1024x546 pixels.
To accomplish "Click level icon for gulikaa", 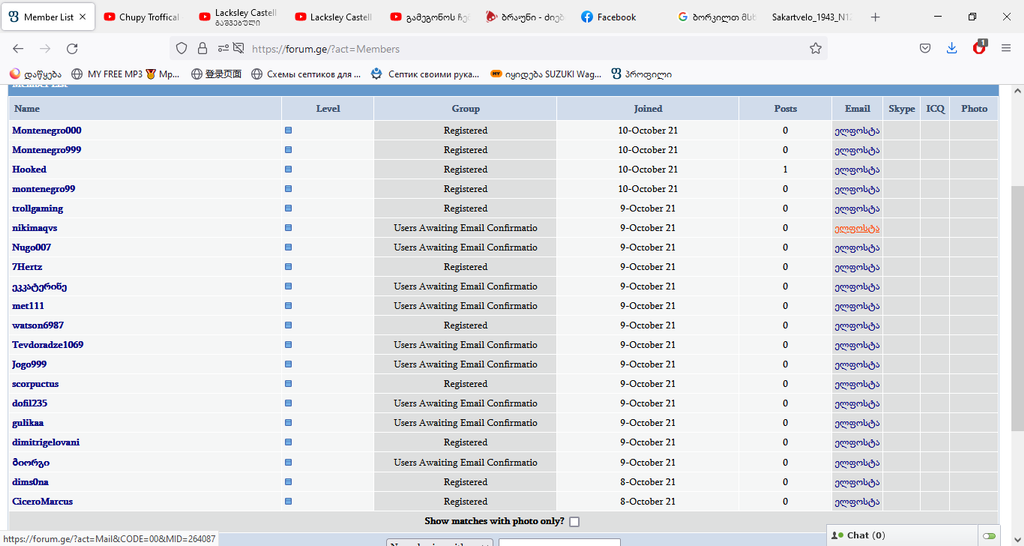I will 288,423.
